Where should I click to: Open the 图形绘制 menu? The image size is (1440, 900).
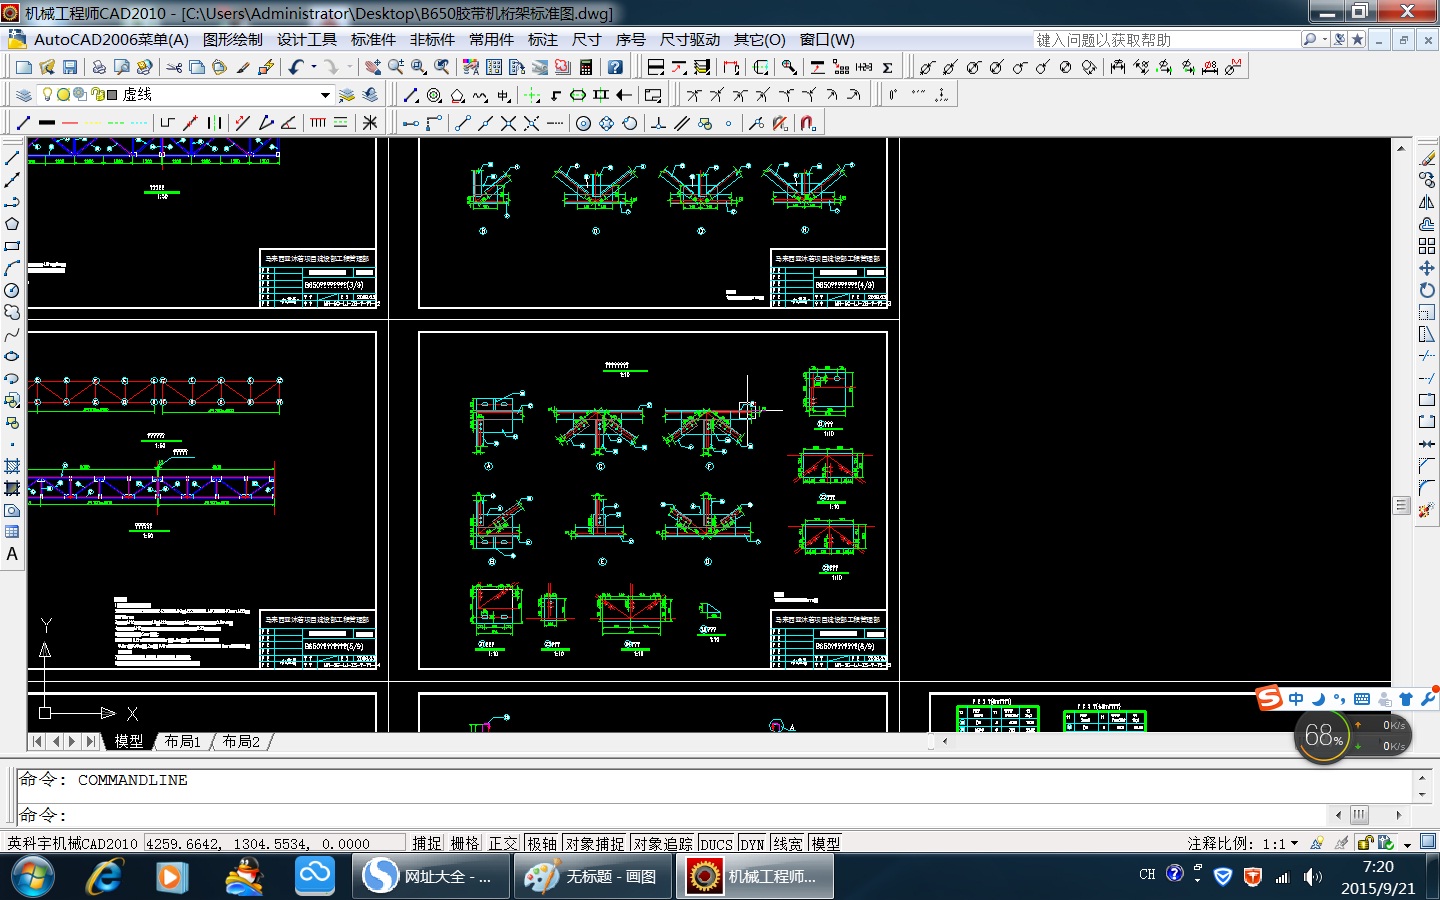pyautogui.click(x=232, y=40)
